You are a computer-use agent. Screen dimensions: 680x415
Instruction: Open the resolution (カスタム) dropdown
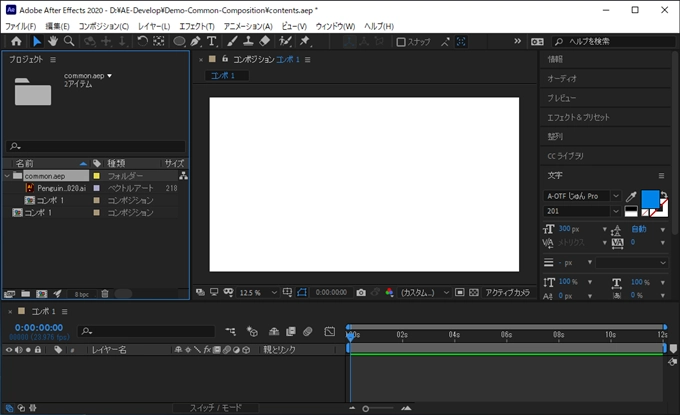tap(425, 293)
